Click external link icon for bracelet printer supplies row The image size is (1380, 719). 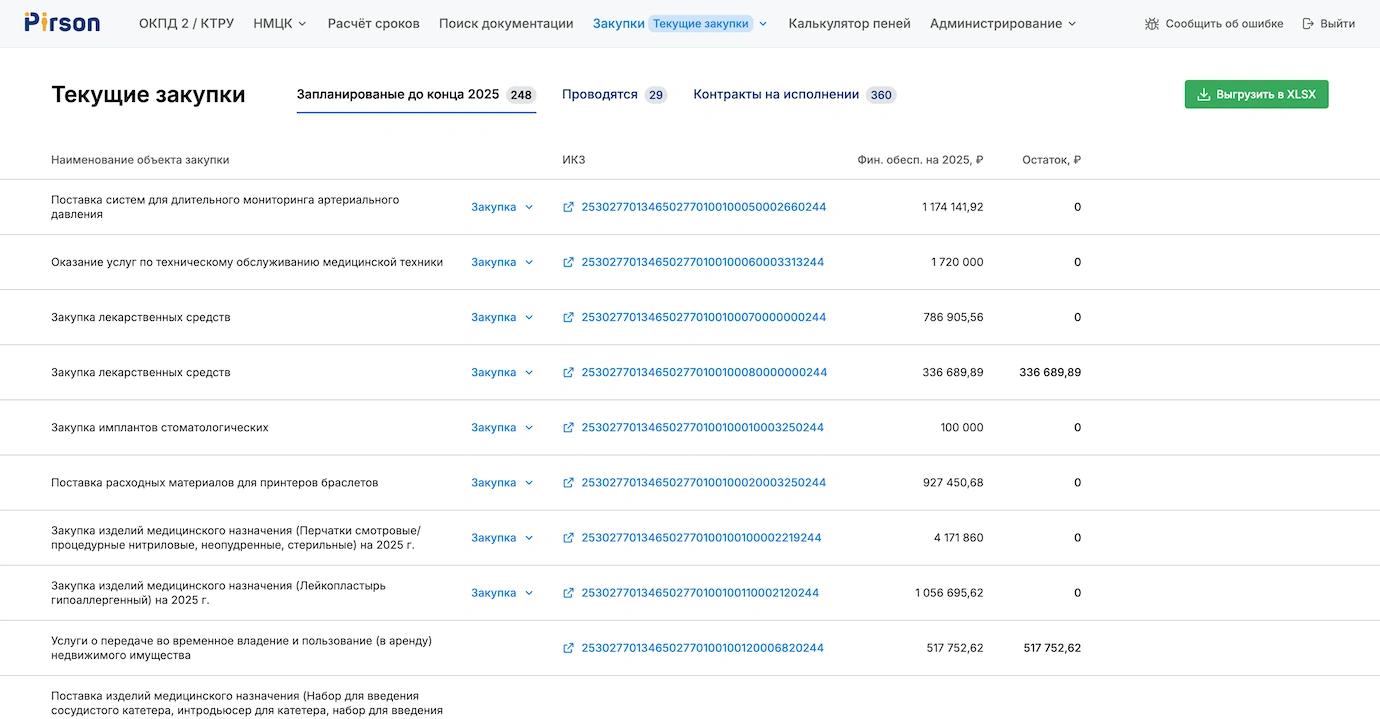tap(569, 483)
